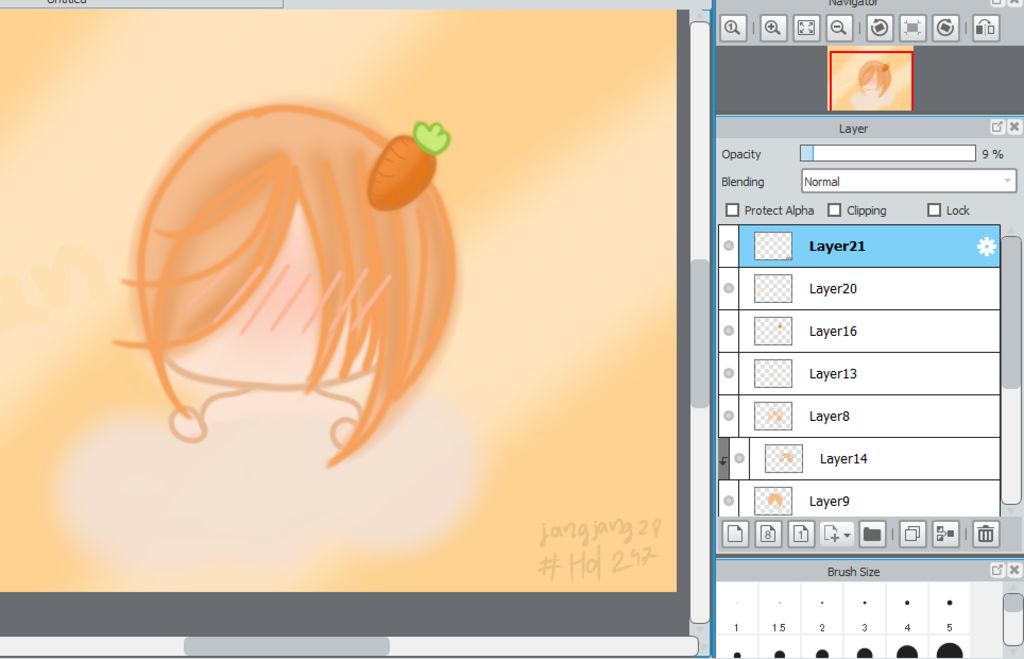
Task: Create a new 8-bit layer
Action: (x=768, y=534)
